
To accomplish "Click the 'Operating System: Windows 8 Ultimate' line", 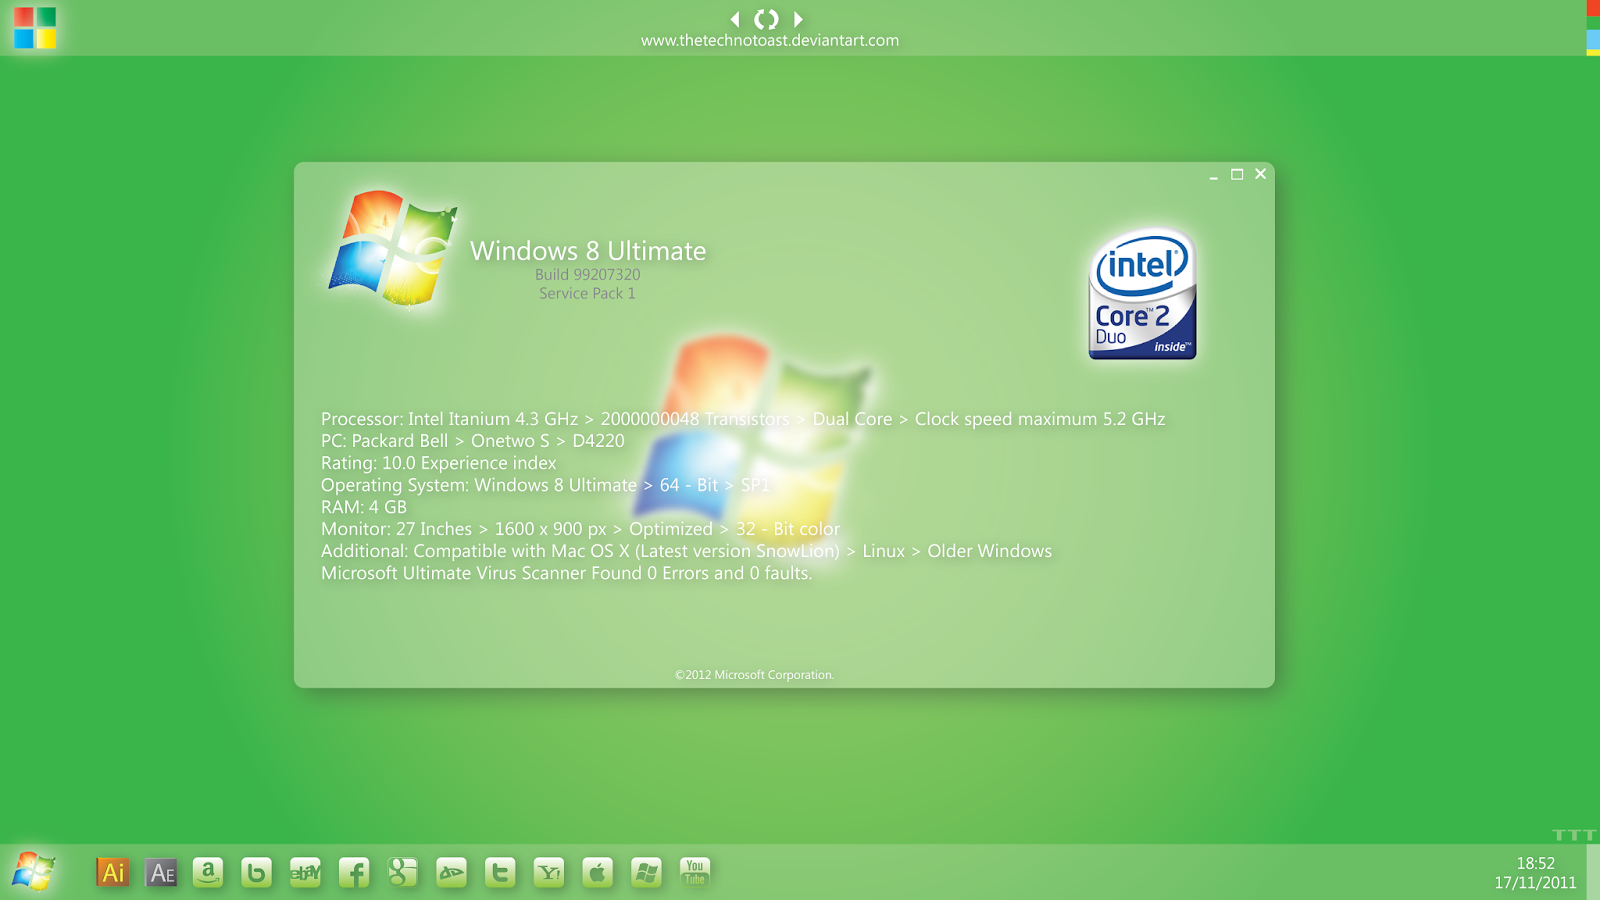I will (x=545, y=485).
